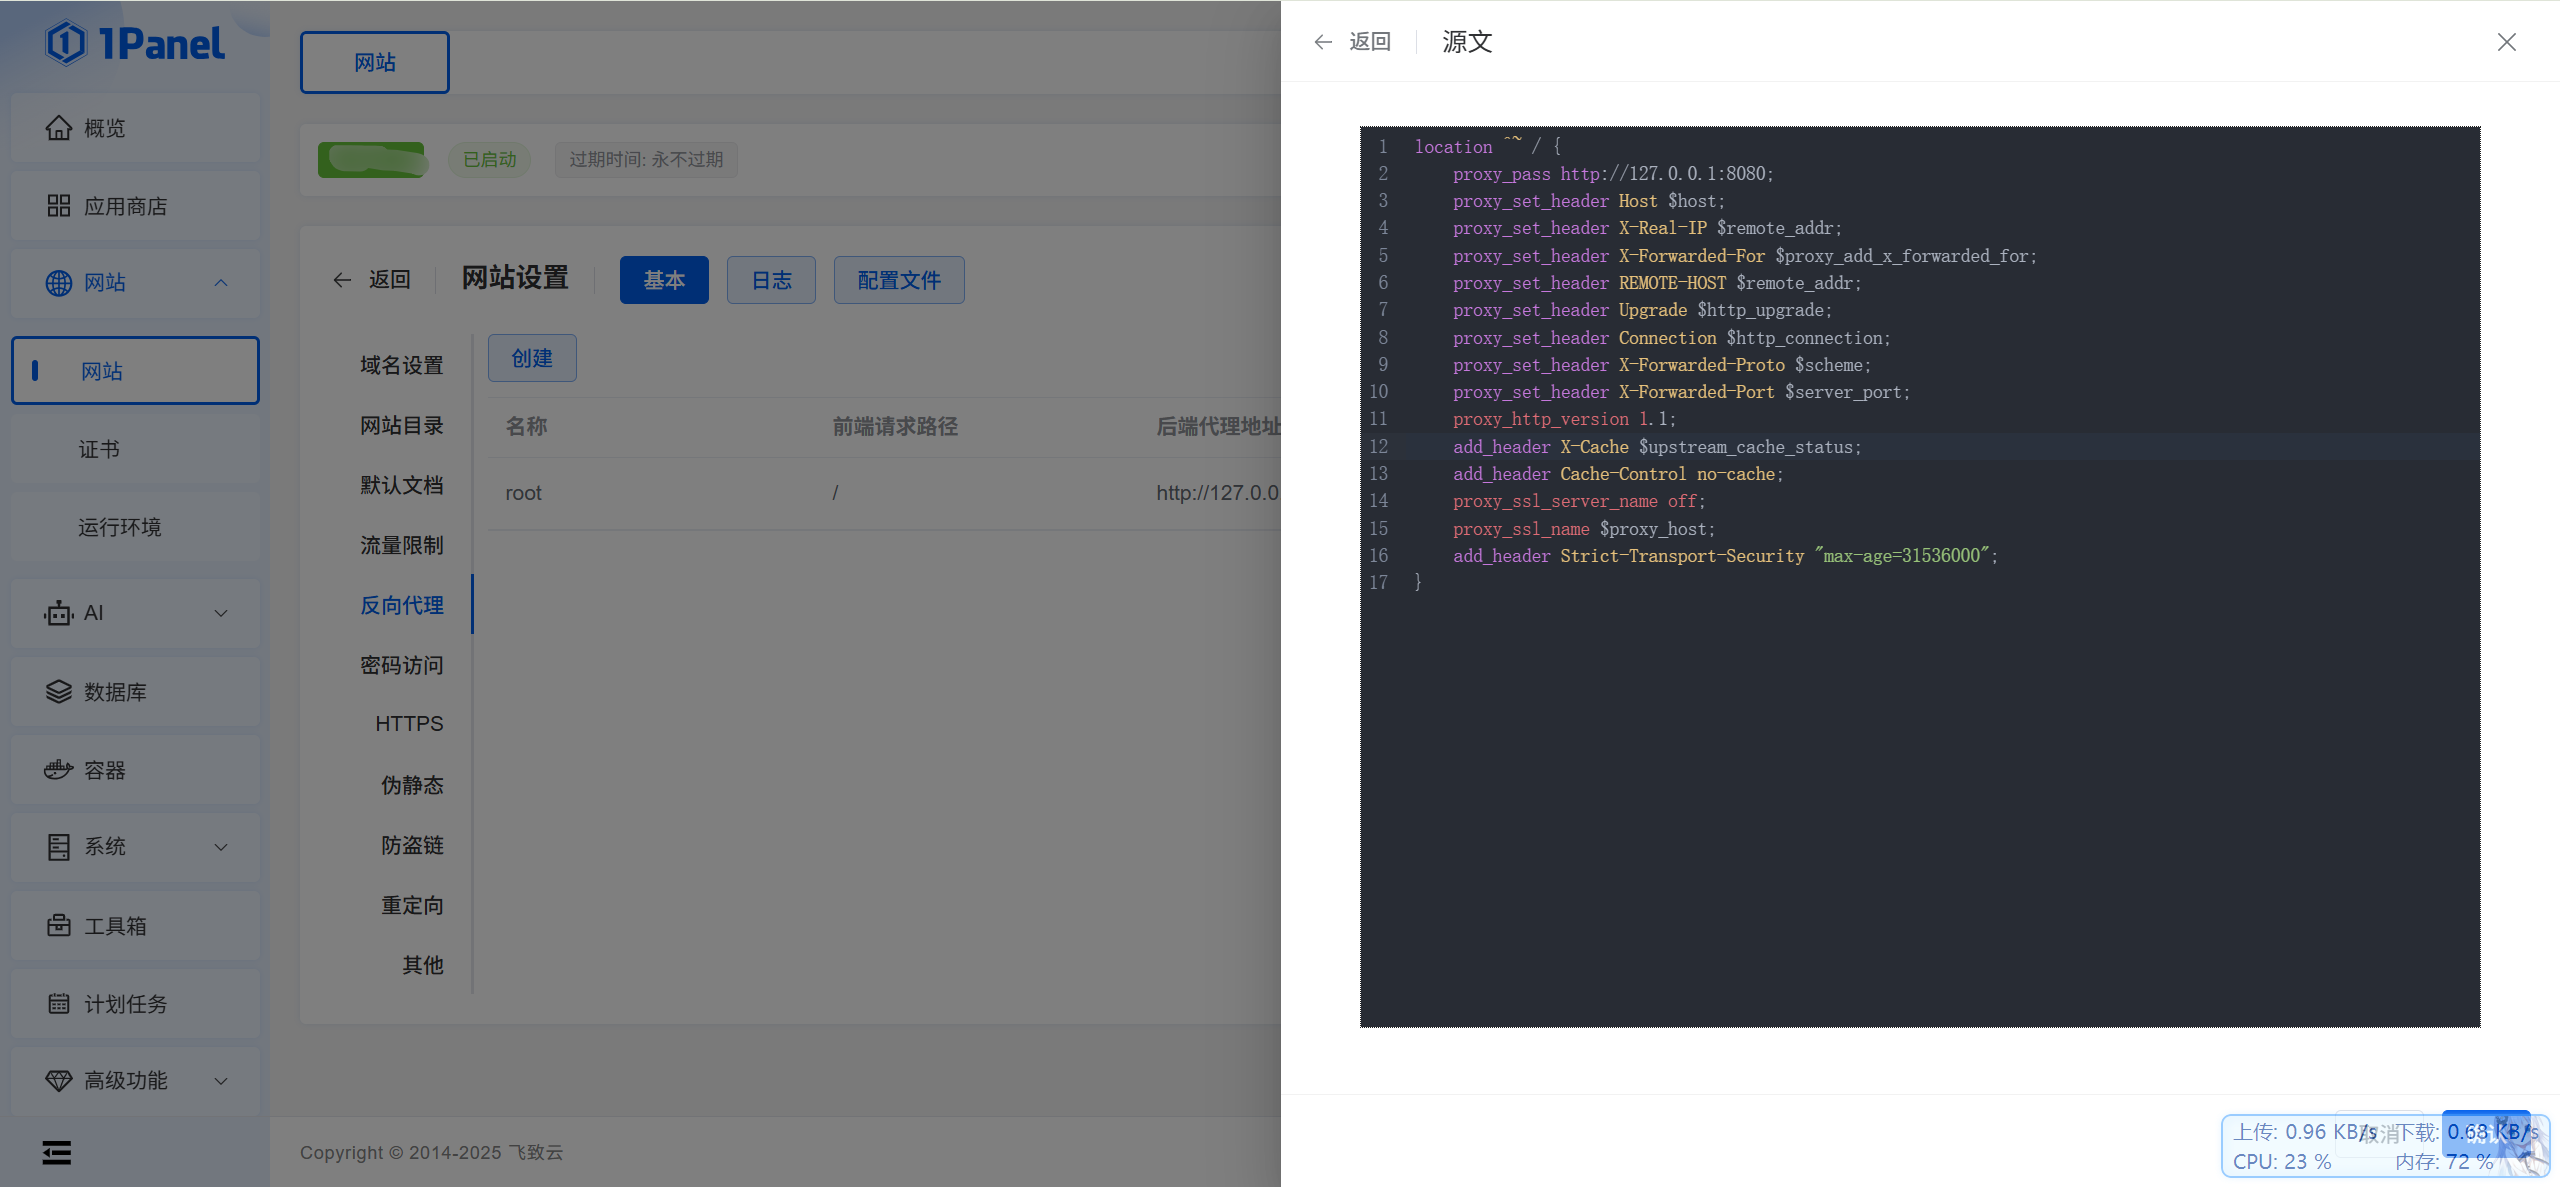This screenshot has width=2560, height=1187.
Task: Open 其他 settings section
Action: click(x=422, y=965)
